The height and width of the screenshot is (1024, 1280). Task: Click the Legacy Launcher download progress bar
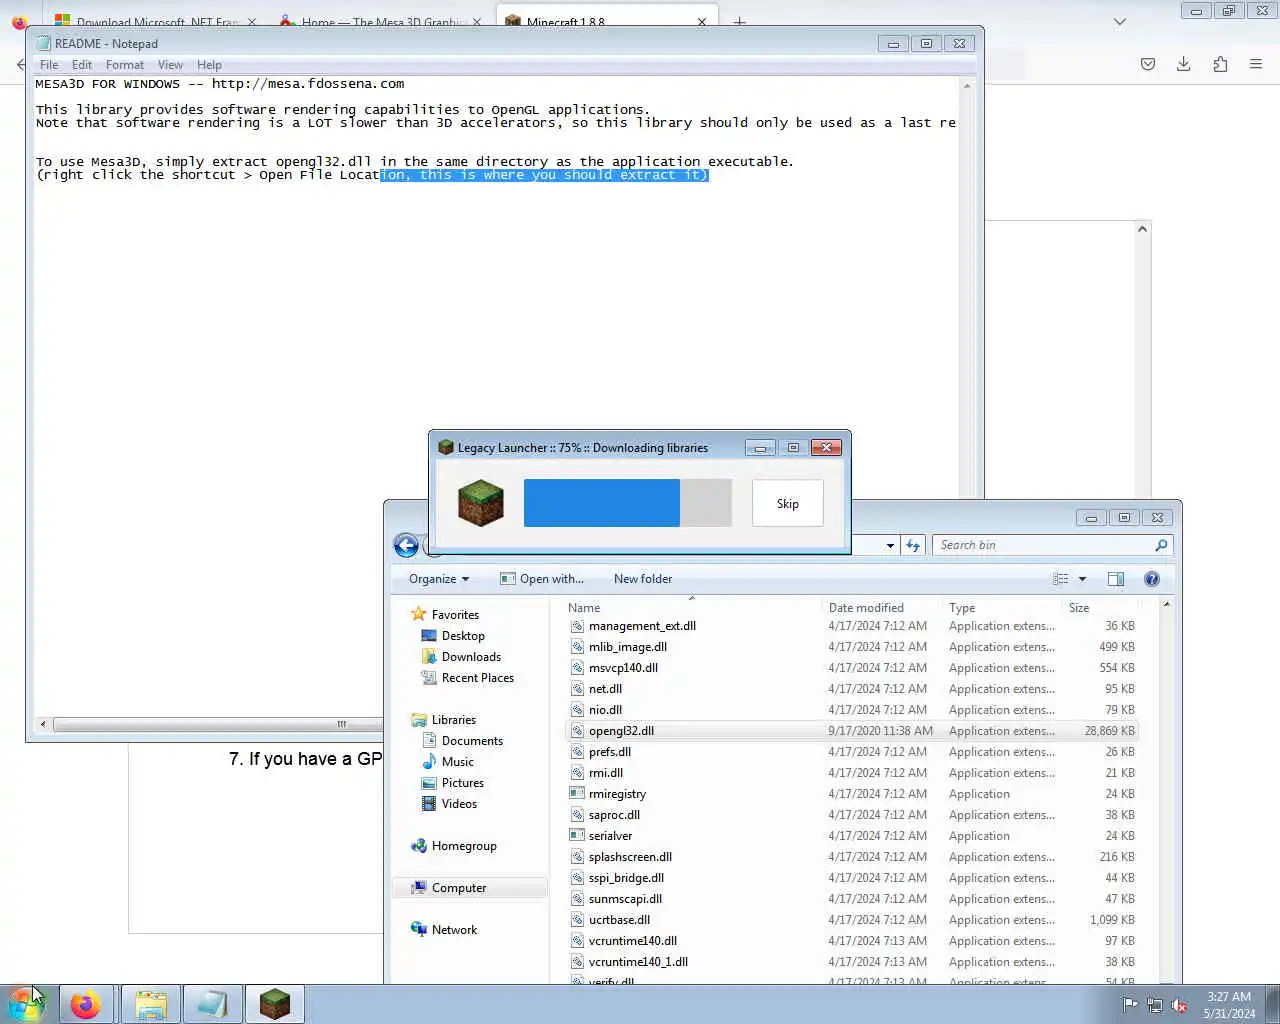[628, 503]
